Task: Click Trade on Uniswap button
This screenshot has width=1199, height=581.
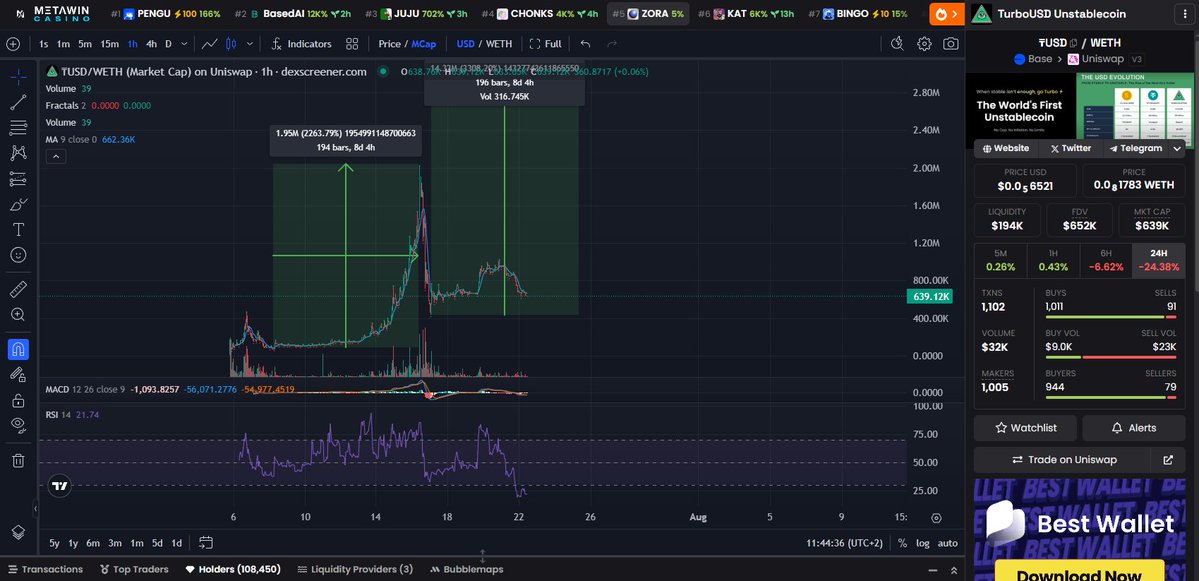Action: 1064,460
